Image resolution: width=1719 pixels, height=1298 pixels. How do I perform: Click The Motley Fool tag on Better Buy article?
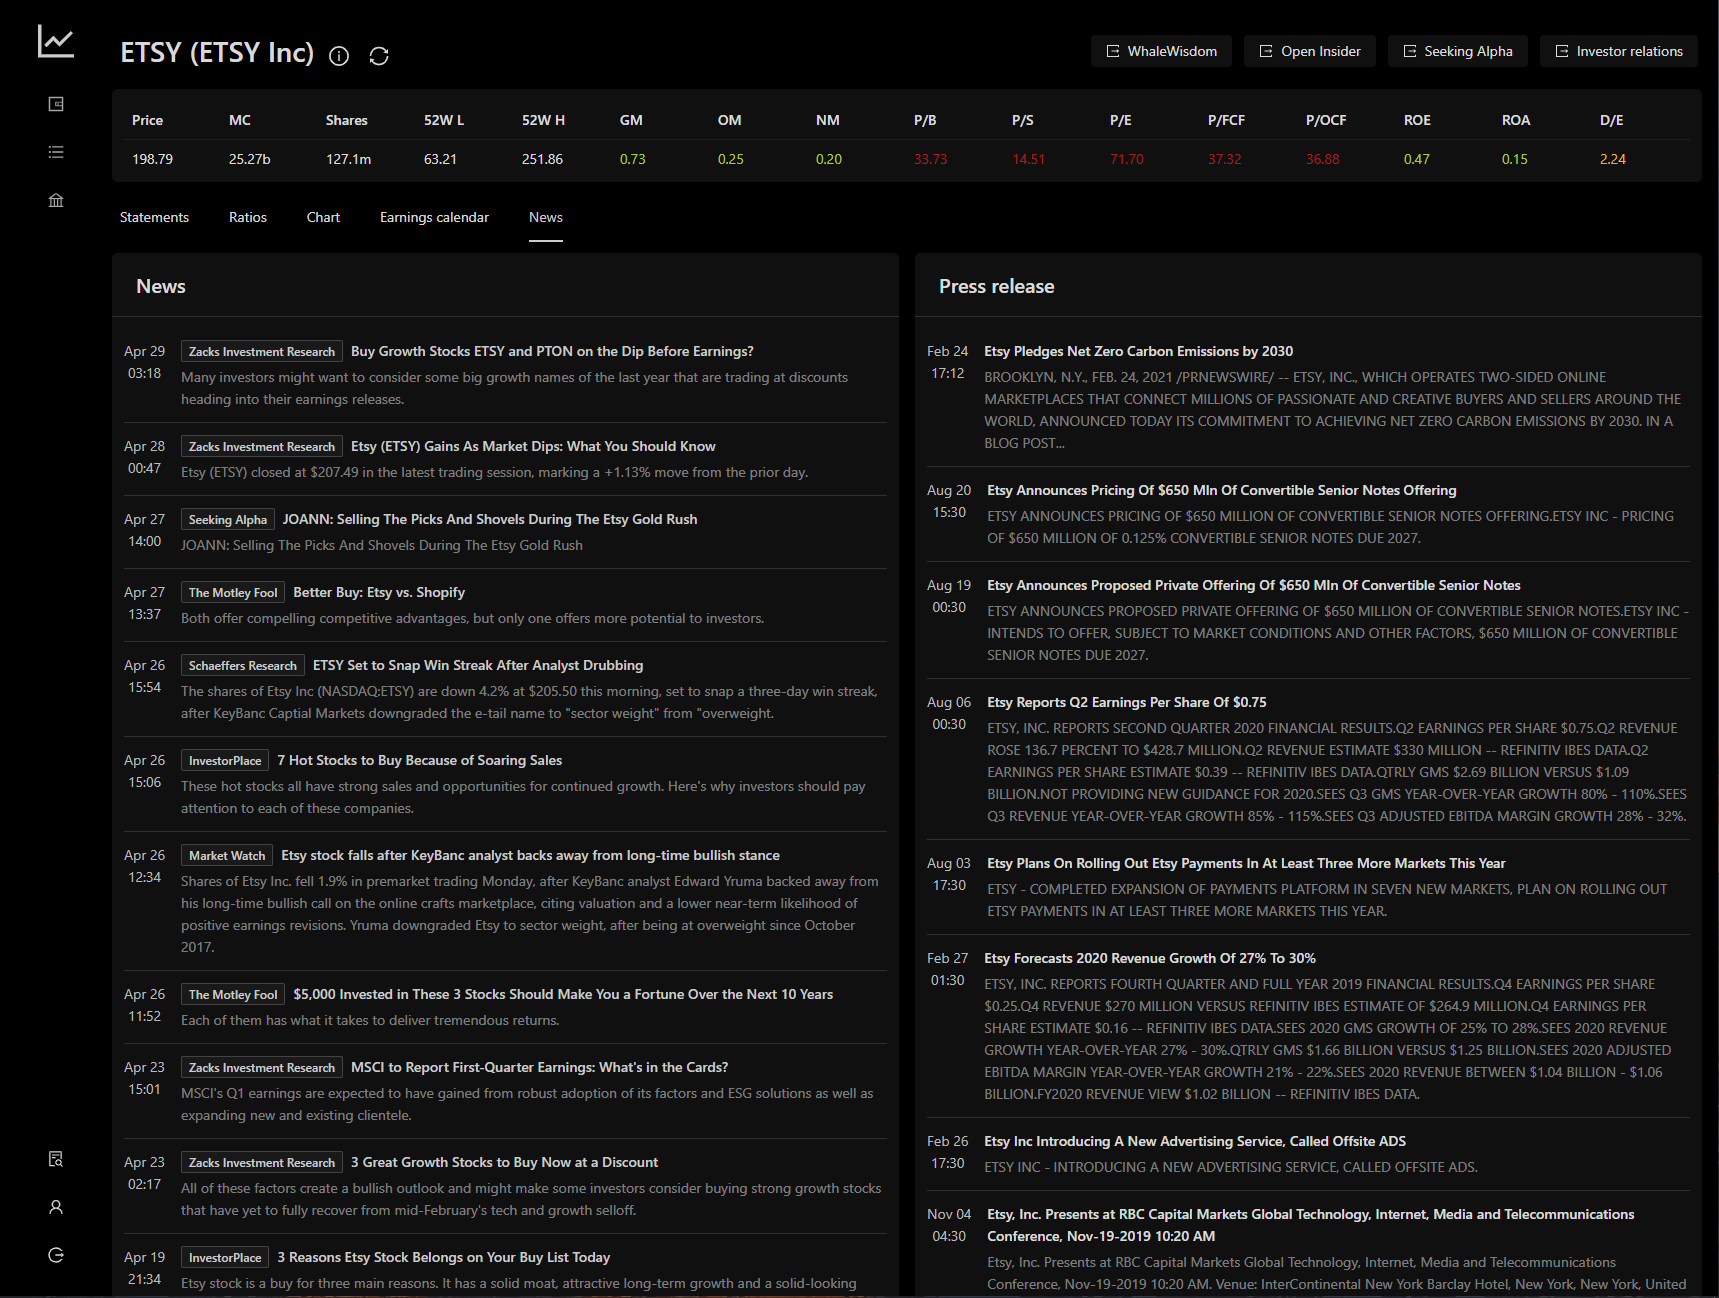(x=233, y=593)
